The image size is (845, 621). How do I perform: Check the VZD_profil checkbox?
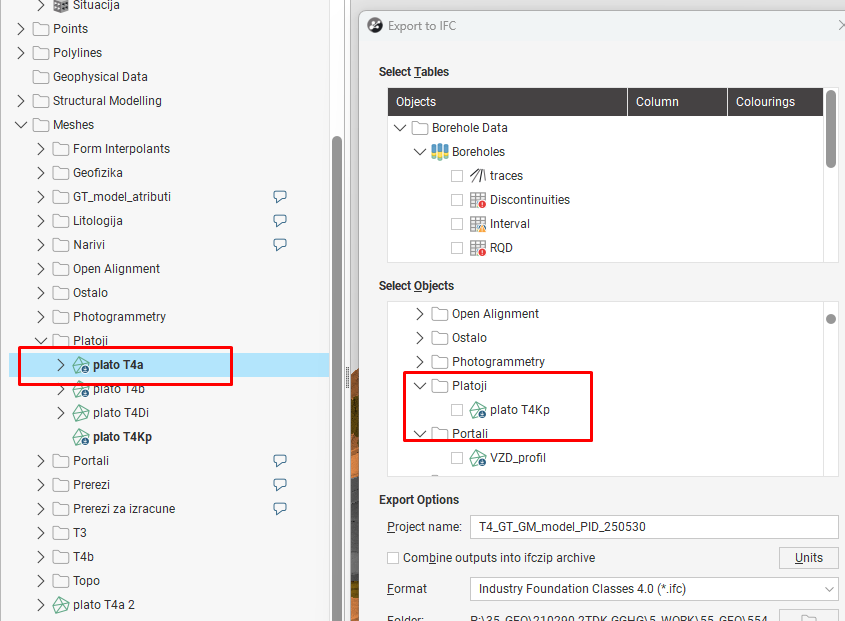[457, 458]
